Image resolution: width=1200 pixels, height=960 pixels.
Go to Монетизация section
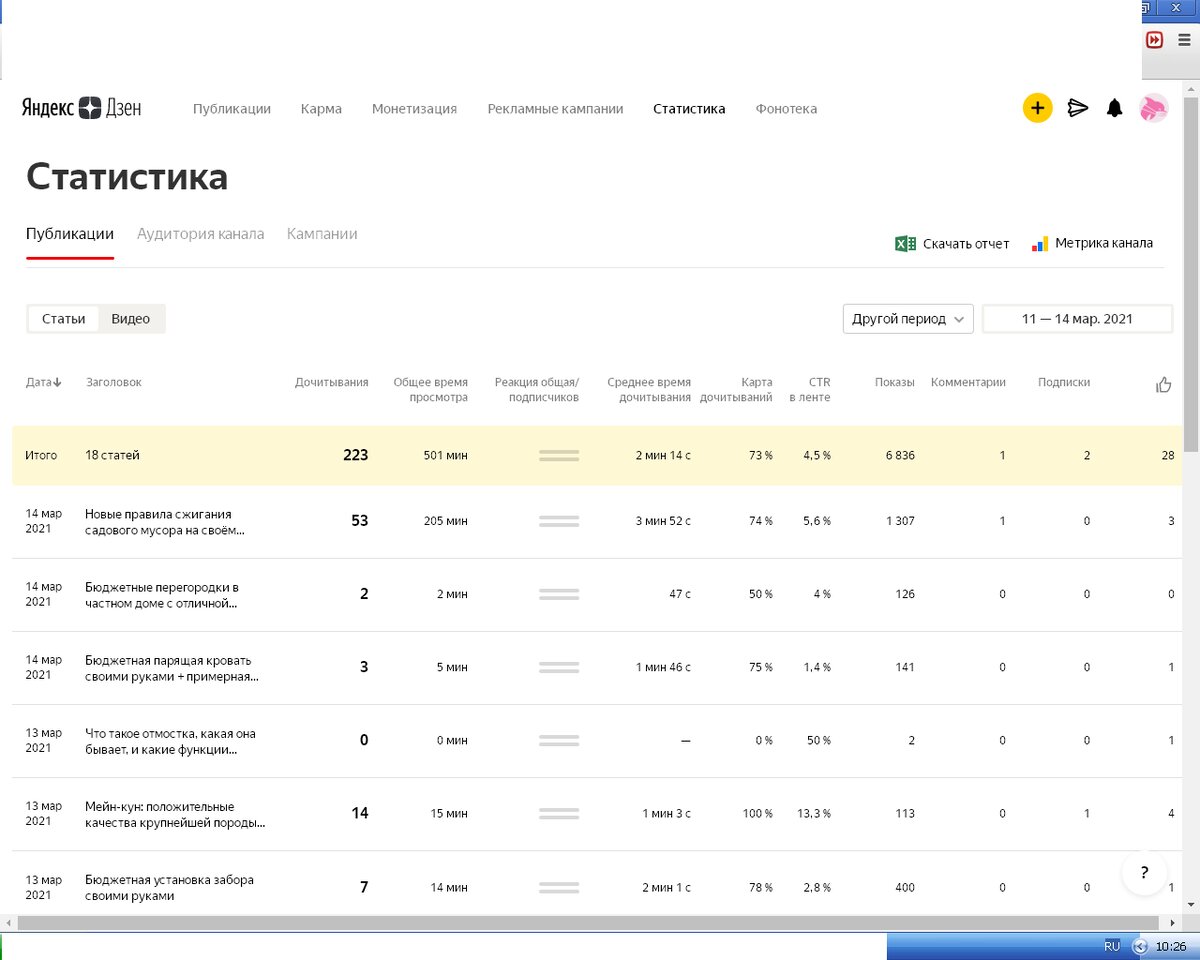(x=414, y=109)
